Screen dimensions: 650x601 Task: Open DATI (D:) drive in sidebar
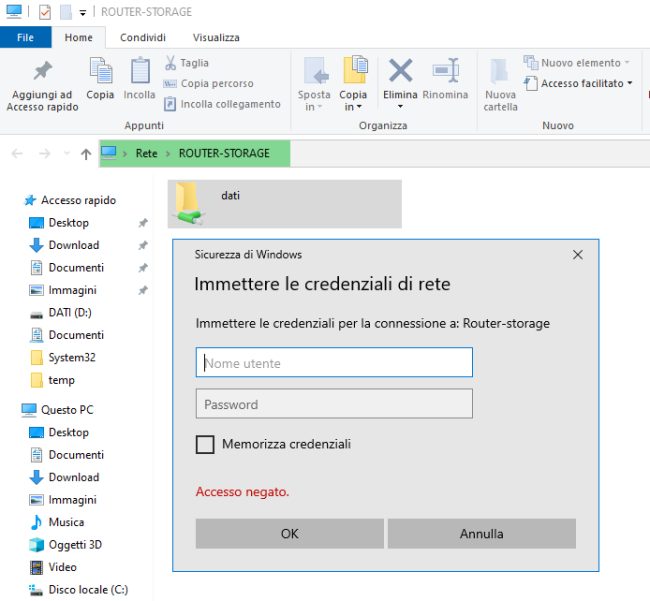click(x=70, y=313)
